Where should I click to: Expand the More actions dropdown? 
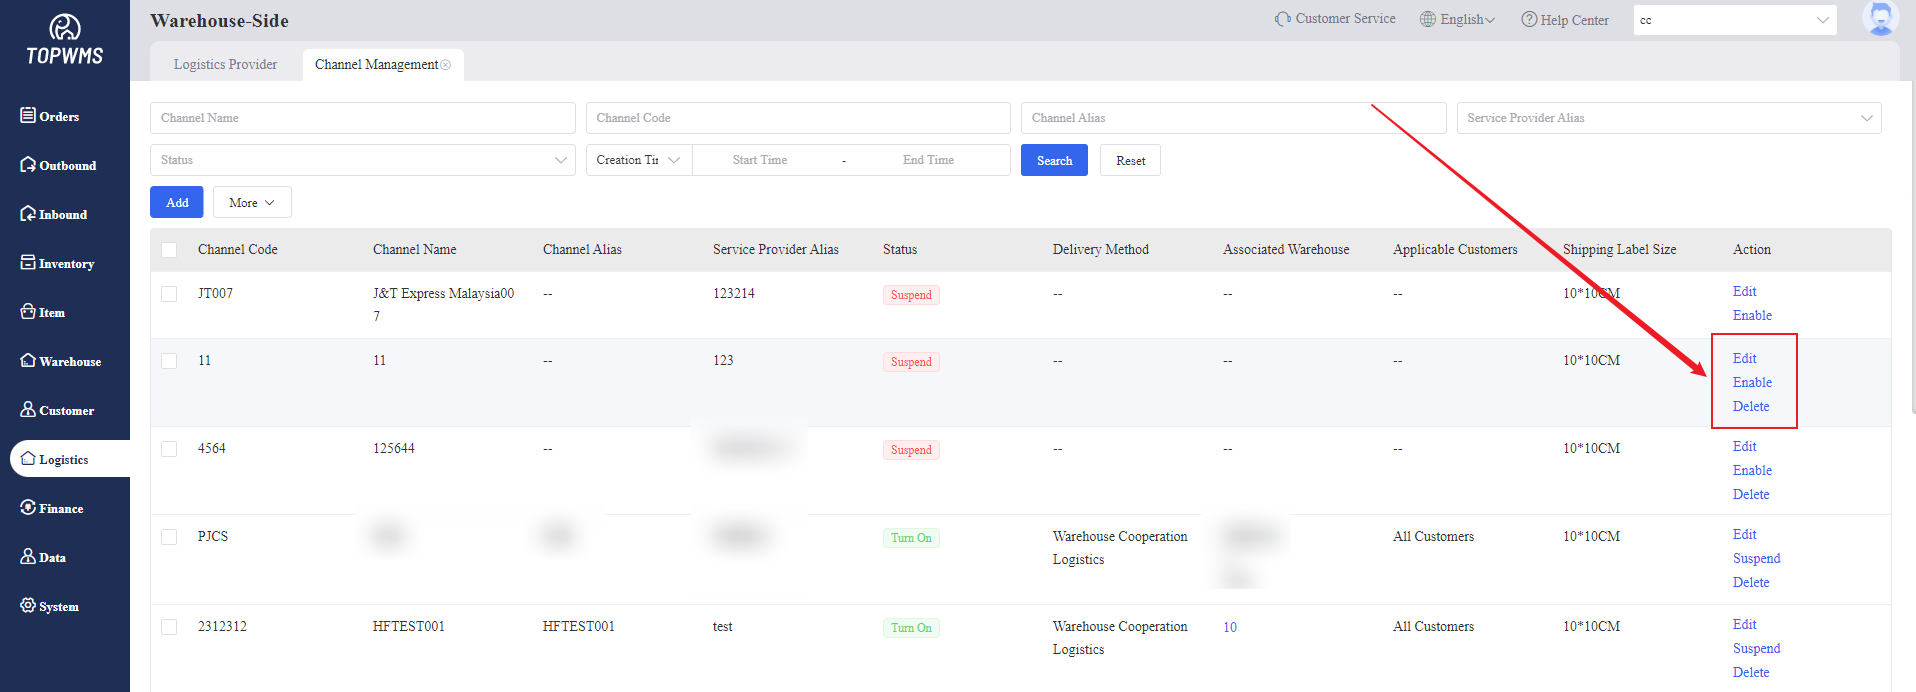click(x=252, y=203)
